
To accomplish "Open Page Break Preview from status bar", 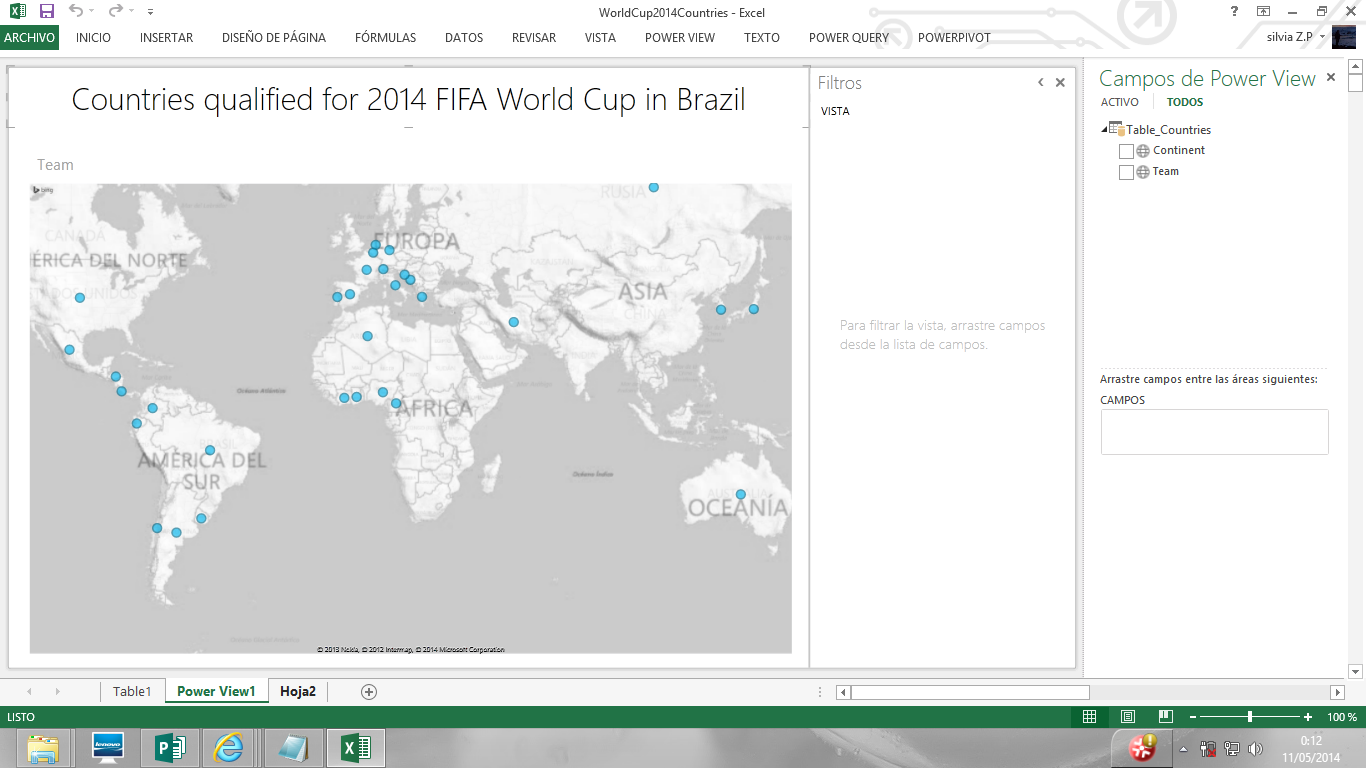I will 1165,716.
